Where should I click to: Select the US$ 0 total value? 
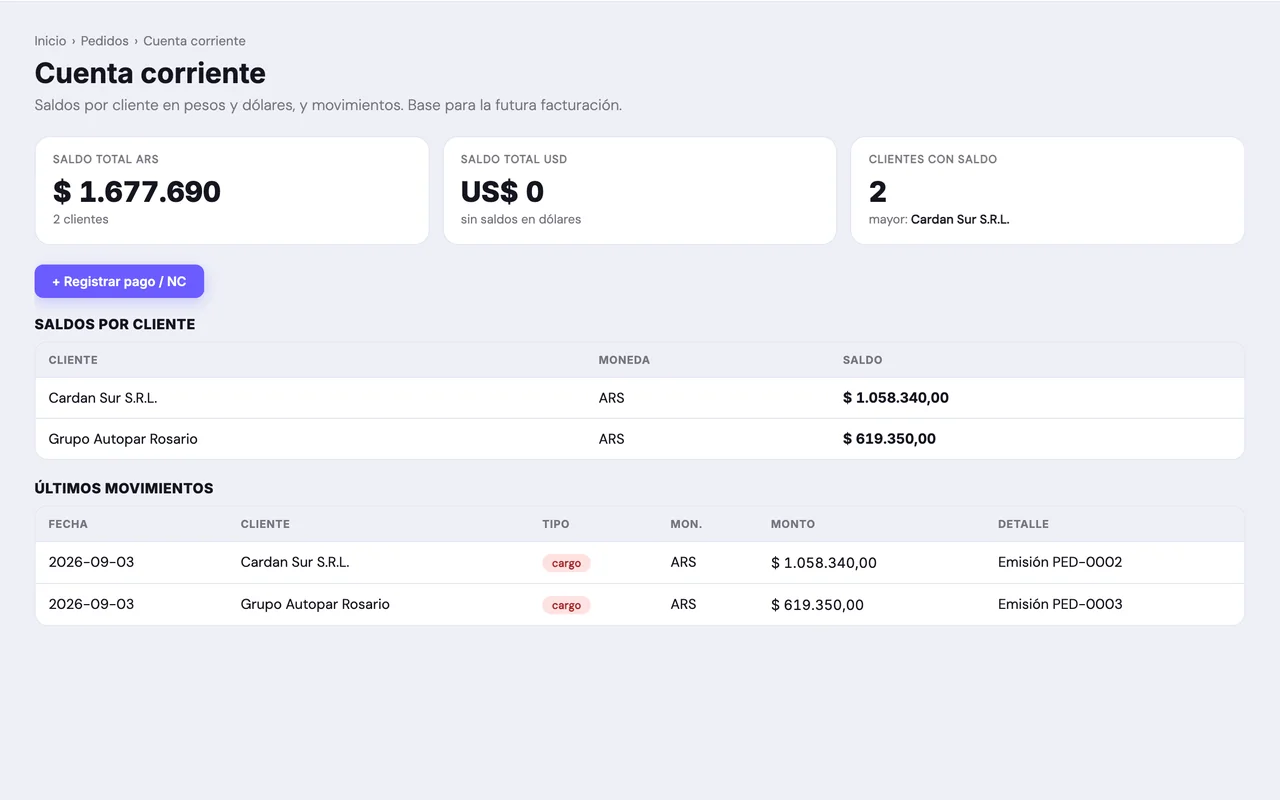point(502,191)
